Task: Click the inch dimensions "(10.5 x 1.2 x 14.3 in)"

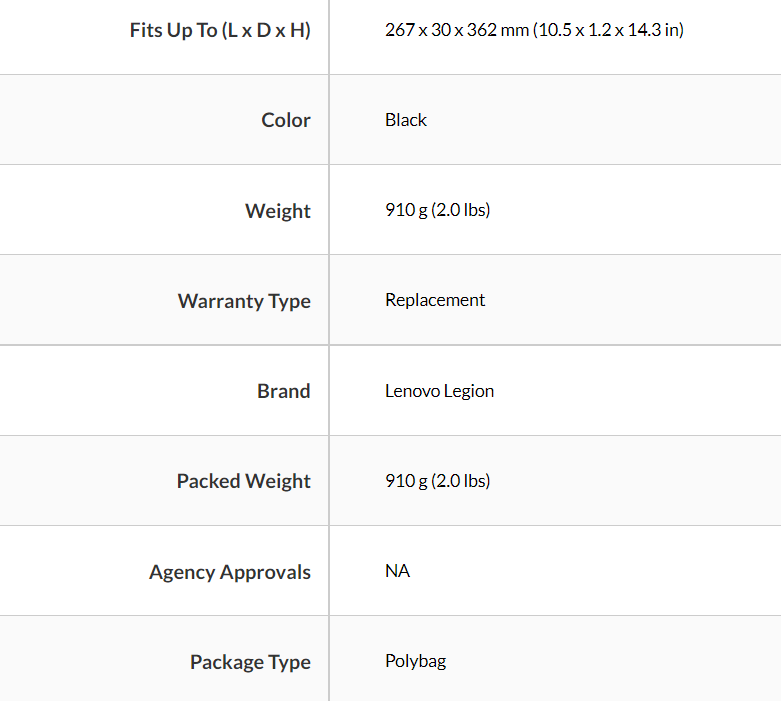Action: 609,30
